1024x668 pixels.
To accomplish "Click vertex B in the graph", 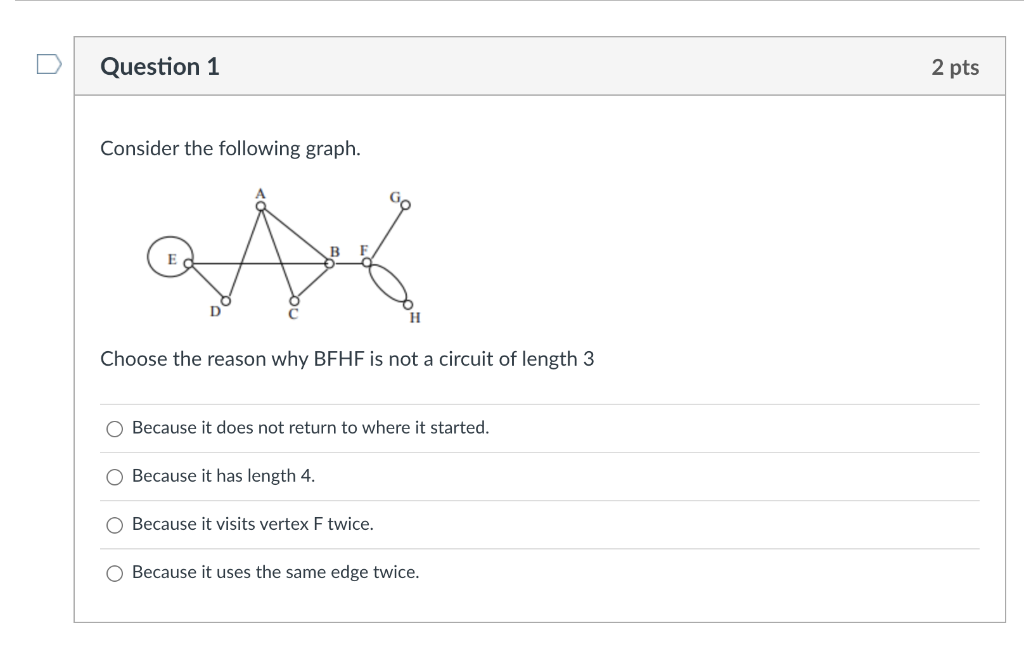I will 330,263.
